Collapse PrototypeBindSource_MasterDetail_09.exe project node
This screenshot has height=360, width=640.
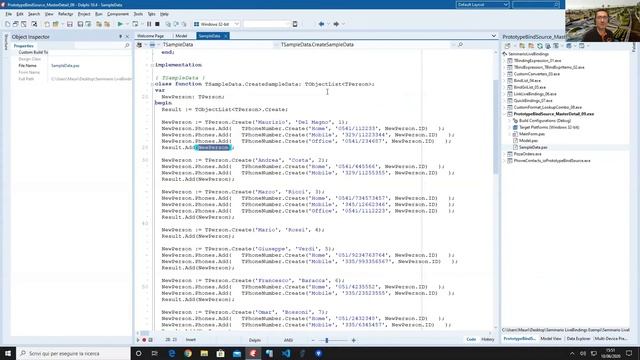(x=505, y=114)
